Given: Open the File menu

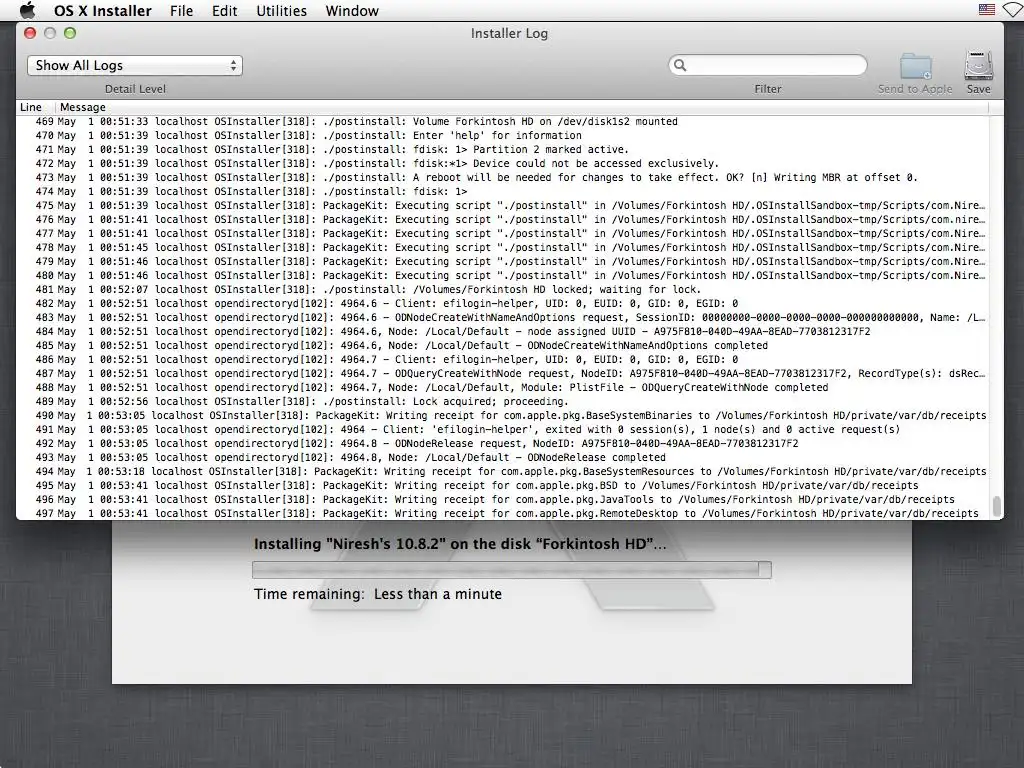Looking at the screenshot, I should [x=182, y=11].
